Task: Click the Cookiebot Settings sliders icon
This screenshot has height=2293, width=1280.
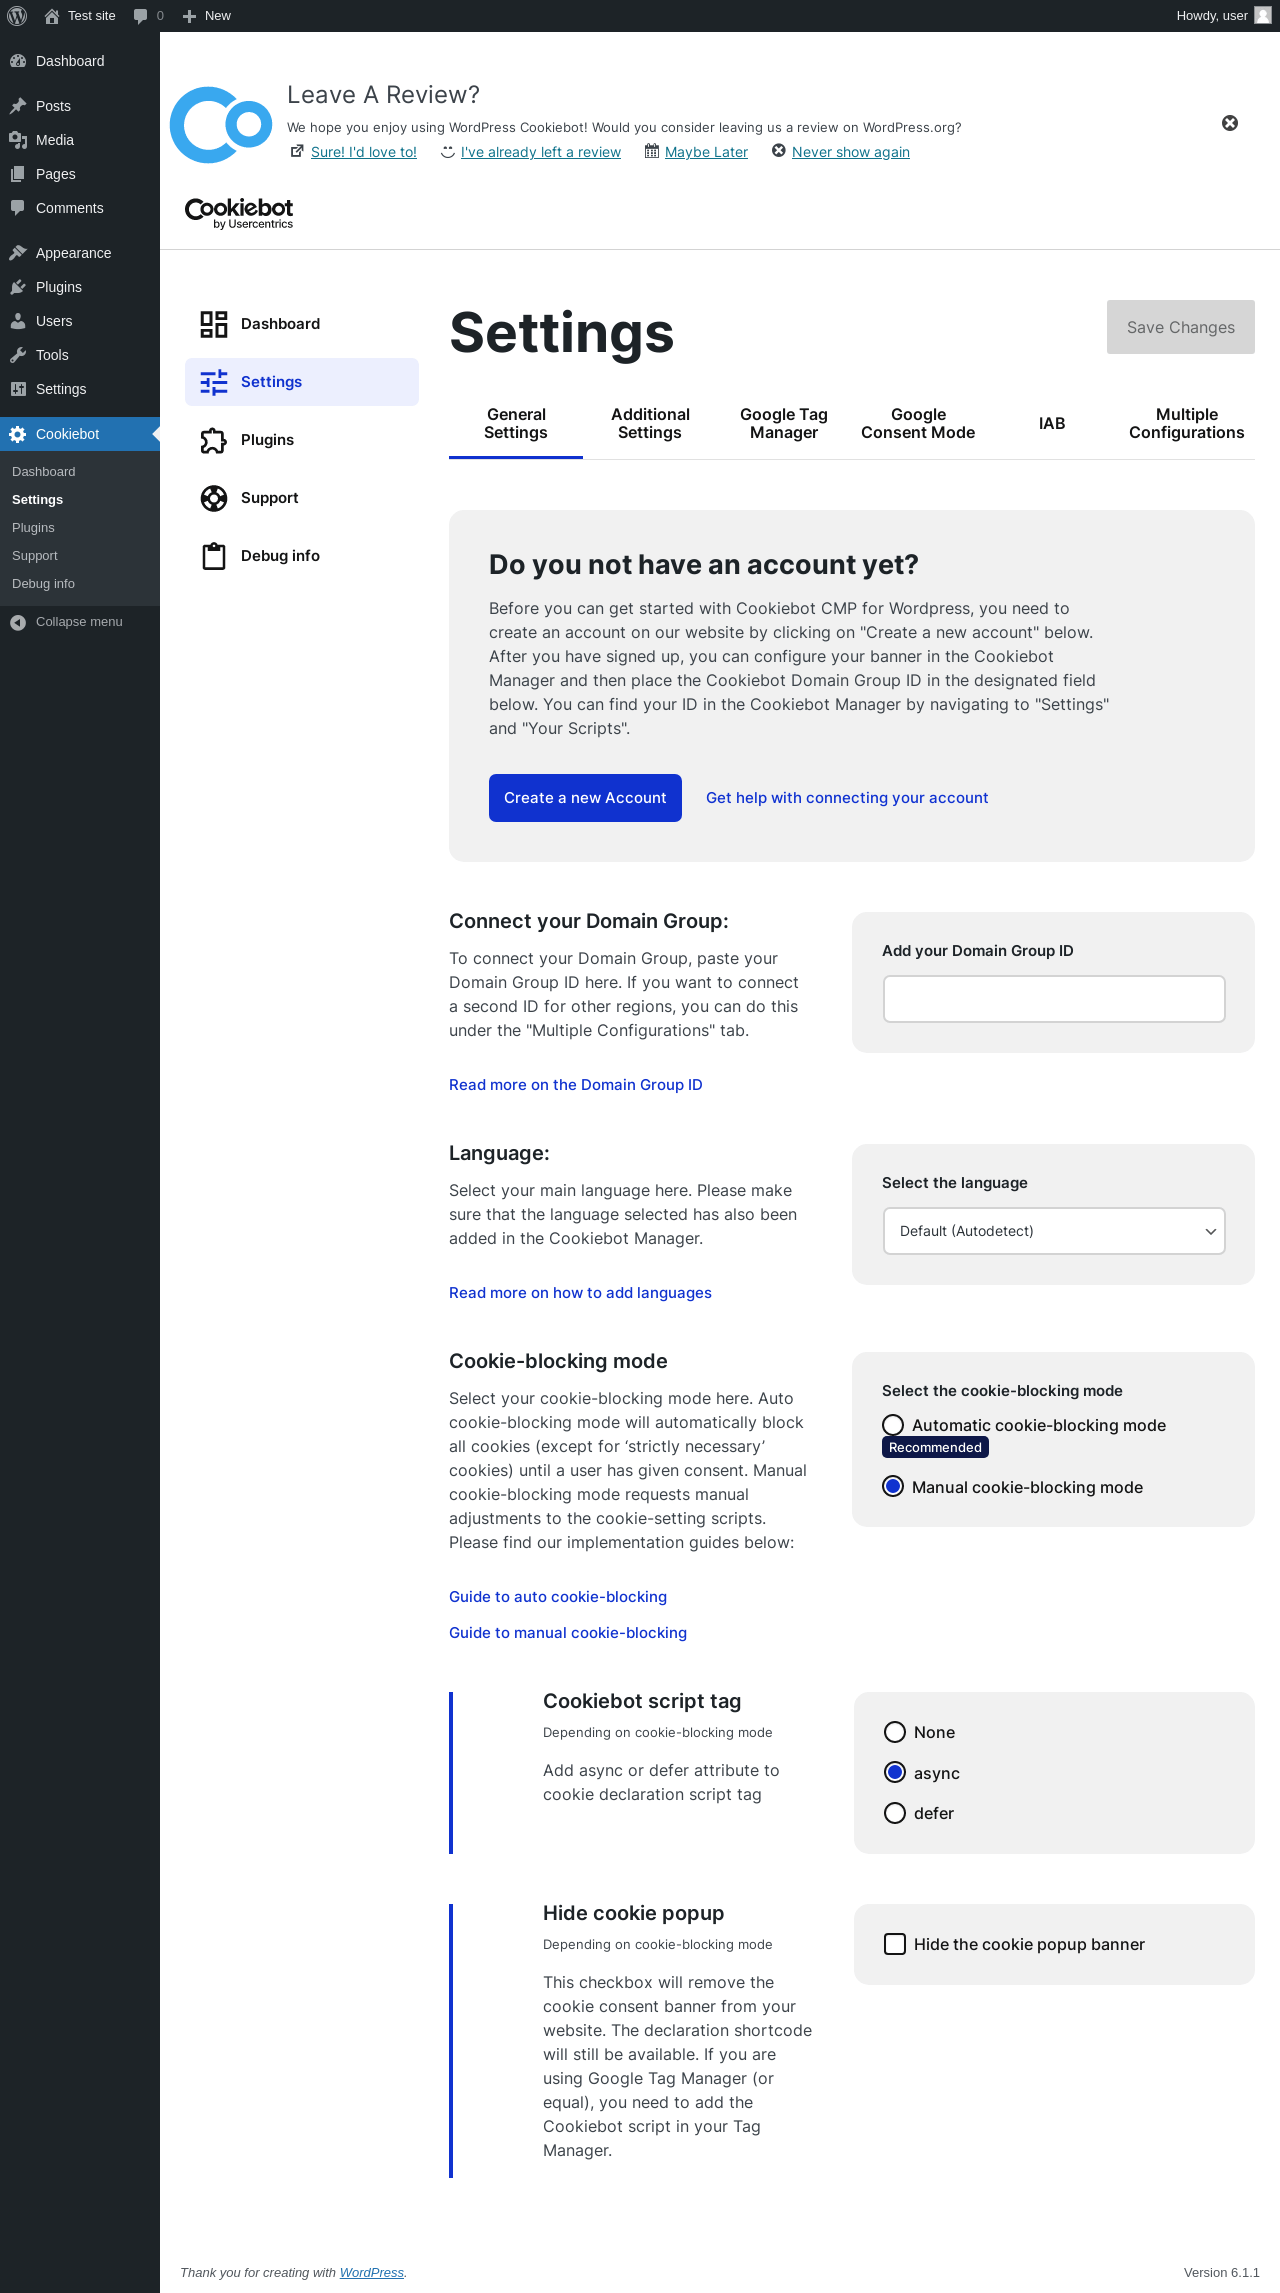Action: (x=214, y=382)
